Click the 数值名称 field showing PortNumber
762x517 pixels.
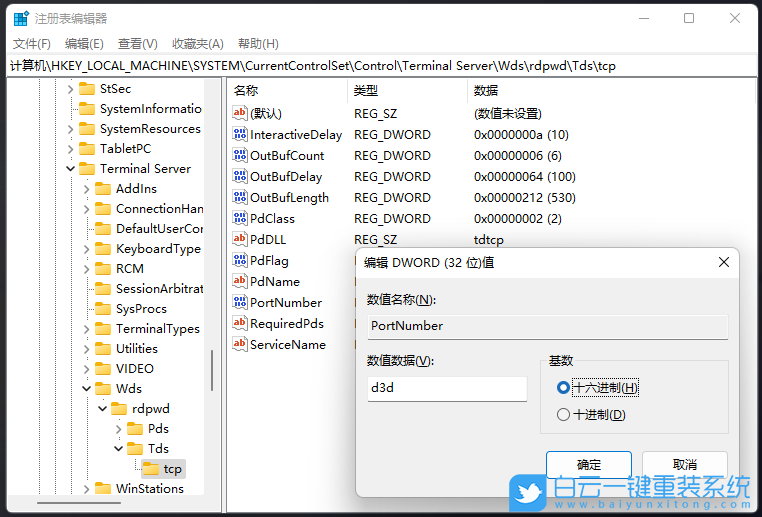(548, 326)
